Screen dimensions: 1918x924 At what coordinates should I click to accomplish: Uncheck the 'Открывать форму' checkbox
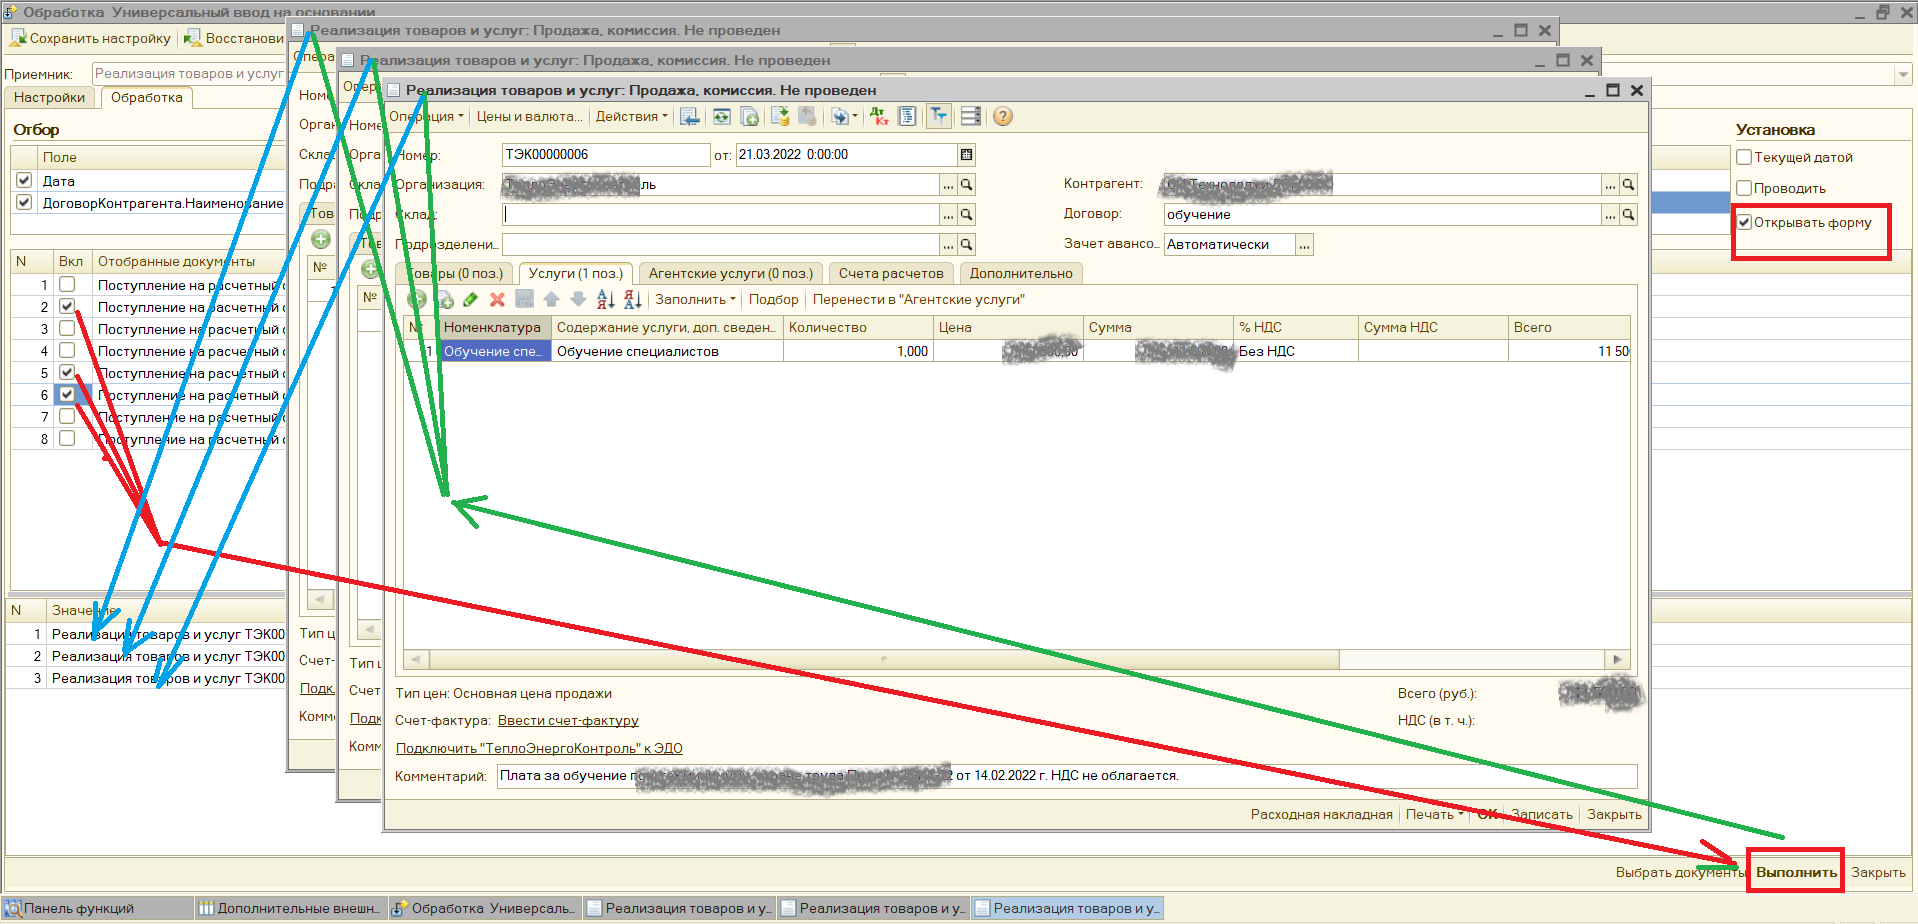click(1744, 222)
